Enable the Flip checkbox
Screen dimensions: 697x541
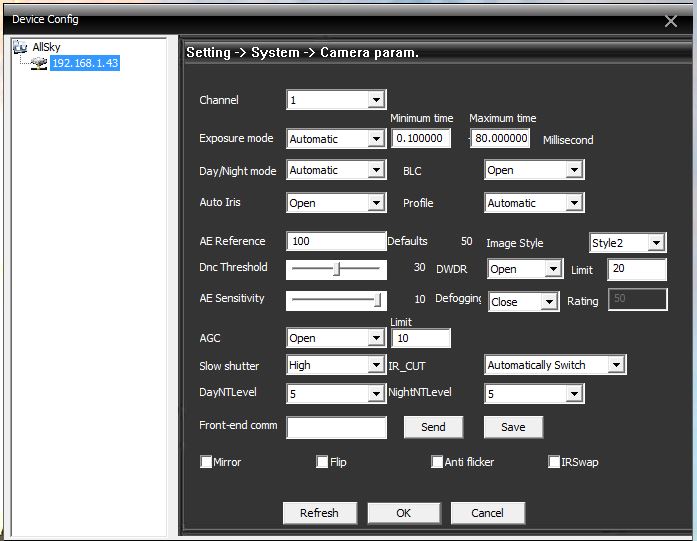coord(322,461)
